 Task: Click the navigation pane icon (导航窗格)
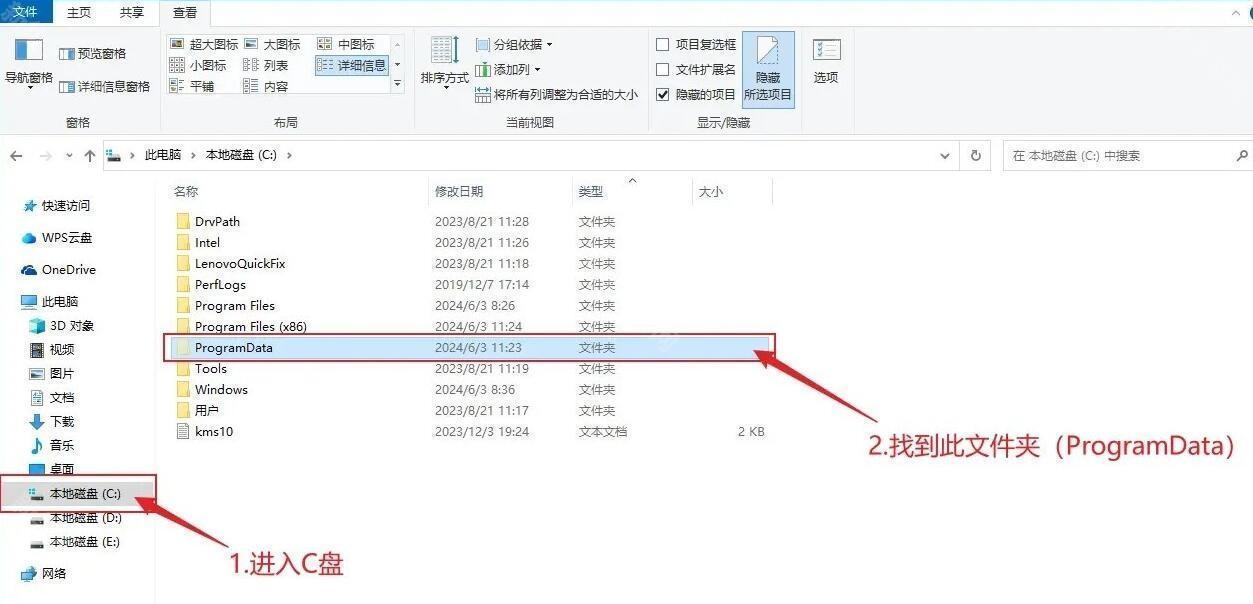pos(29,52)
